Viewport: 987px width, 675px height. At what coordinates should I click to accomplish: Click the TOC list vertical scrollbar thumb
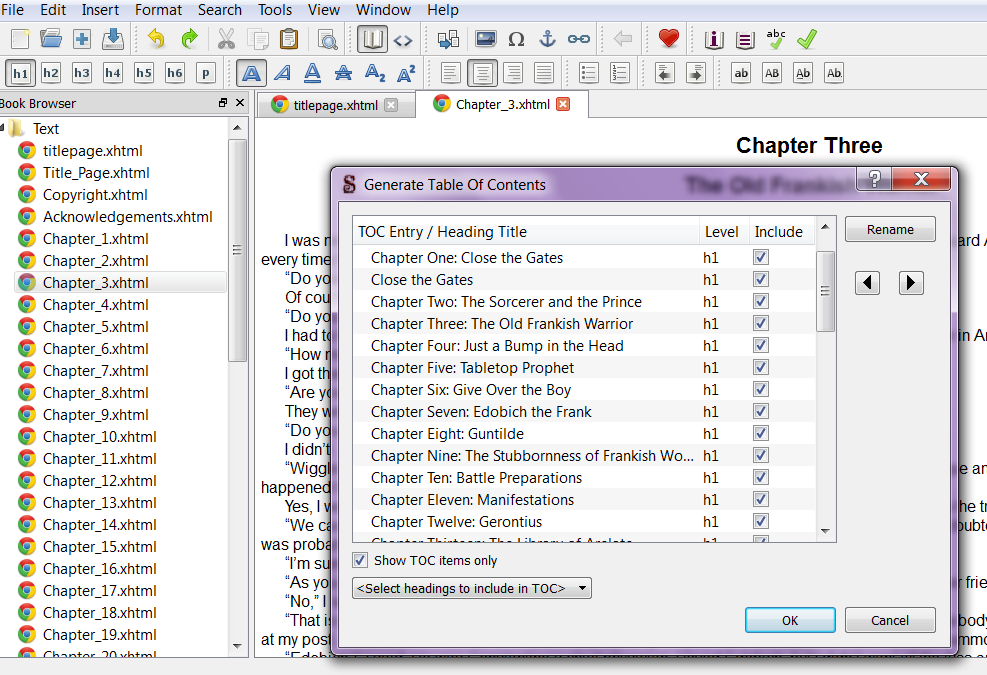point(825,291)
